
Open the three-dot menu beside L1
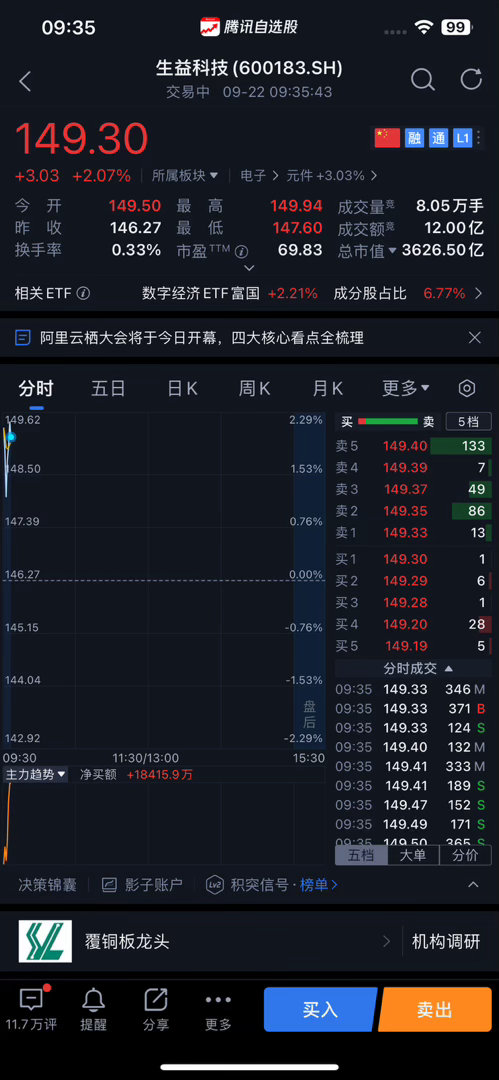point(479,138)
